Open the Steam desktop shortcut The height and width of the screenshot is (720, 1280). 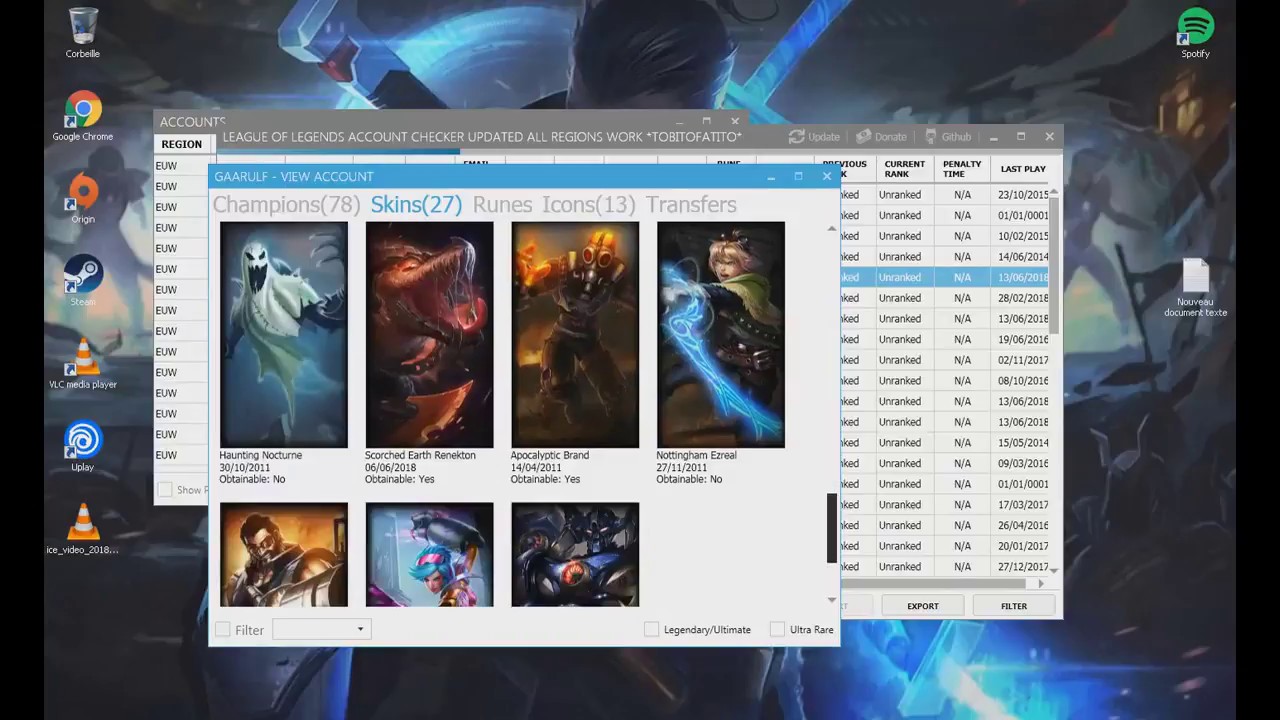coord(83,281)
